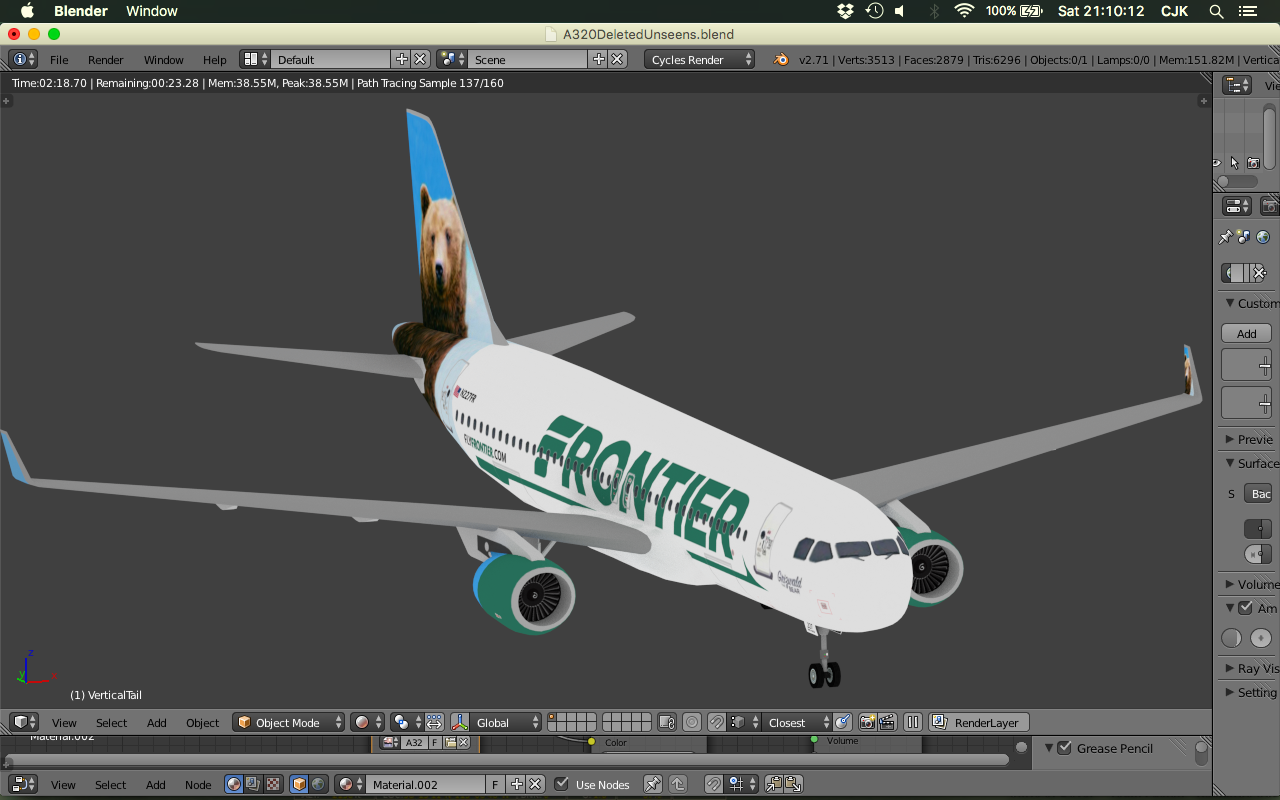Viewport: 1280px width, 800px height.
Task: Click the OpenGL render animation clapper icon
Action: (886, 722)
